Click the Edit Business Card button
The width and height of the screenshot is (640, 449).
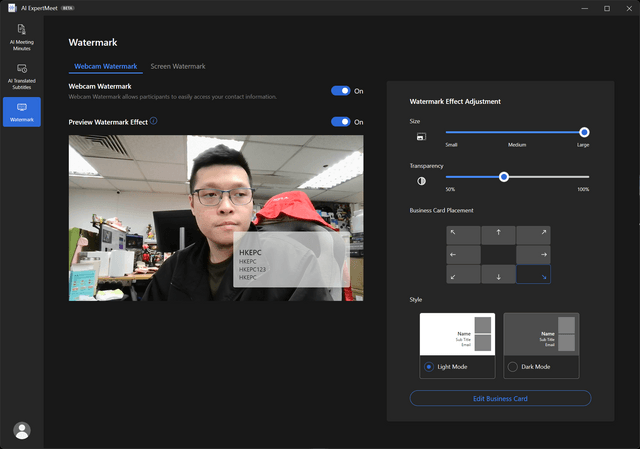click(x=500, y=398)
